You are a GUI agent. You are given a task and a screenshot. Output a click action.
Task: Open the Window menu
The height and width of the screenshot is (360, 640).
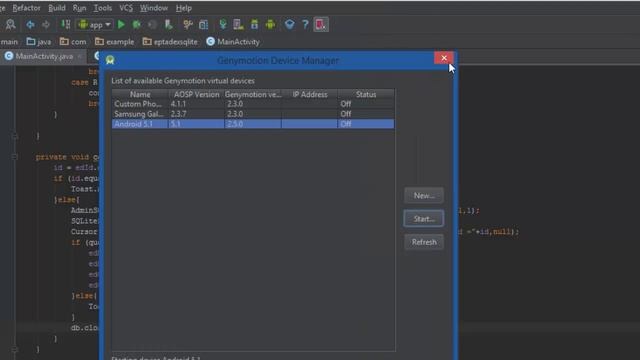click(x=153, y=8)
